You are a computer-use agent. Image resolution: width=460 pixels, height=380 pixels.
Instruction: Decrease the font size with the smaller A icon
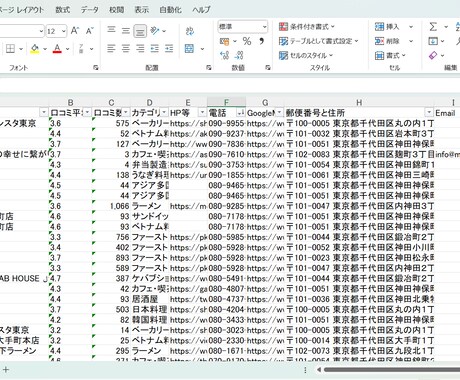coord(90,31)
